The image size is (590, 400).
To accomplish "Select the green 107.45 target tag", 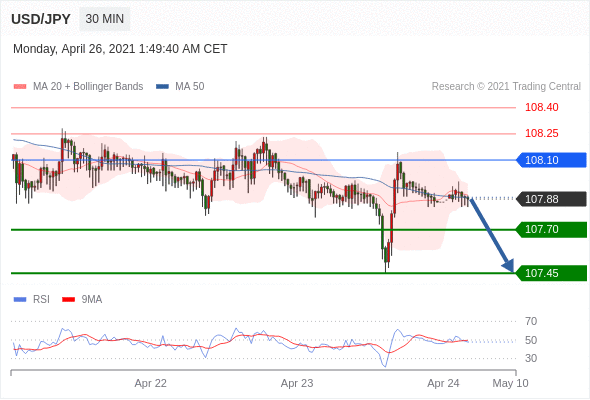I will [x=551, y=273].
